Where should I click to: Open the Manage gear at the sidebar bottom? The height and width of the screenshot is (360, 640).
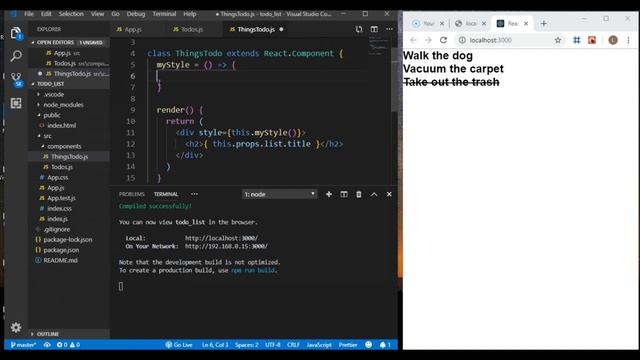pos(16,327)
